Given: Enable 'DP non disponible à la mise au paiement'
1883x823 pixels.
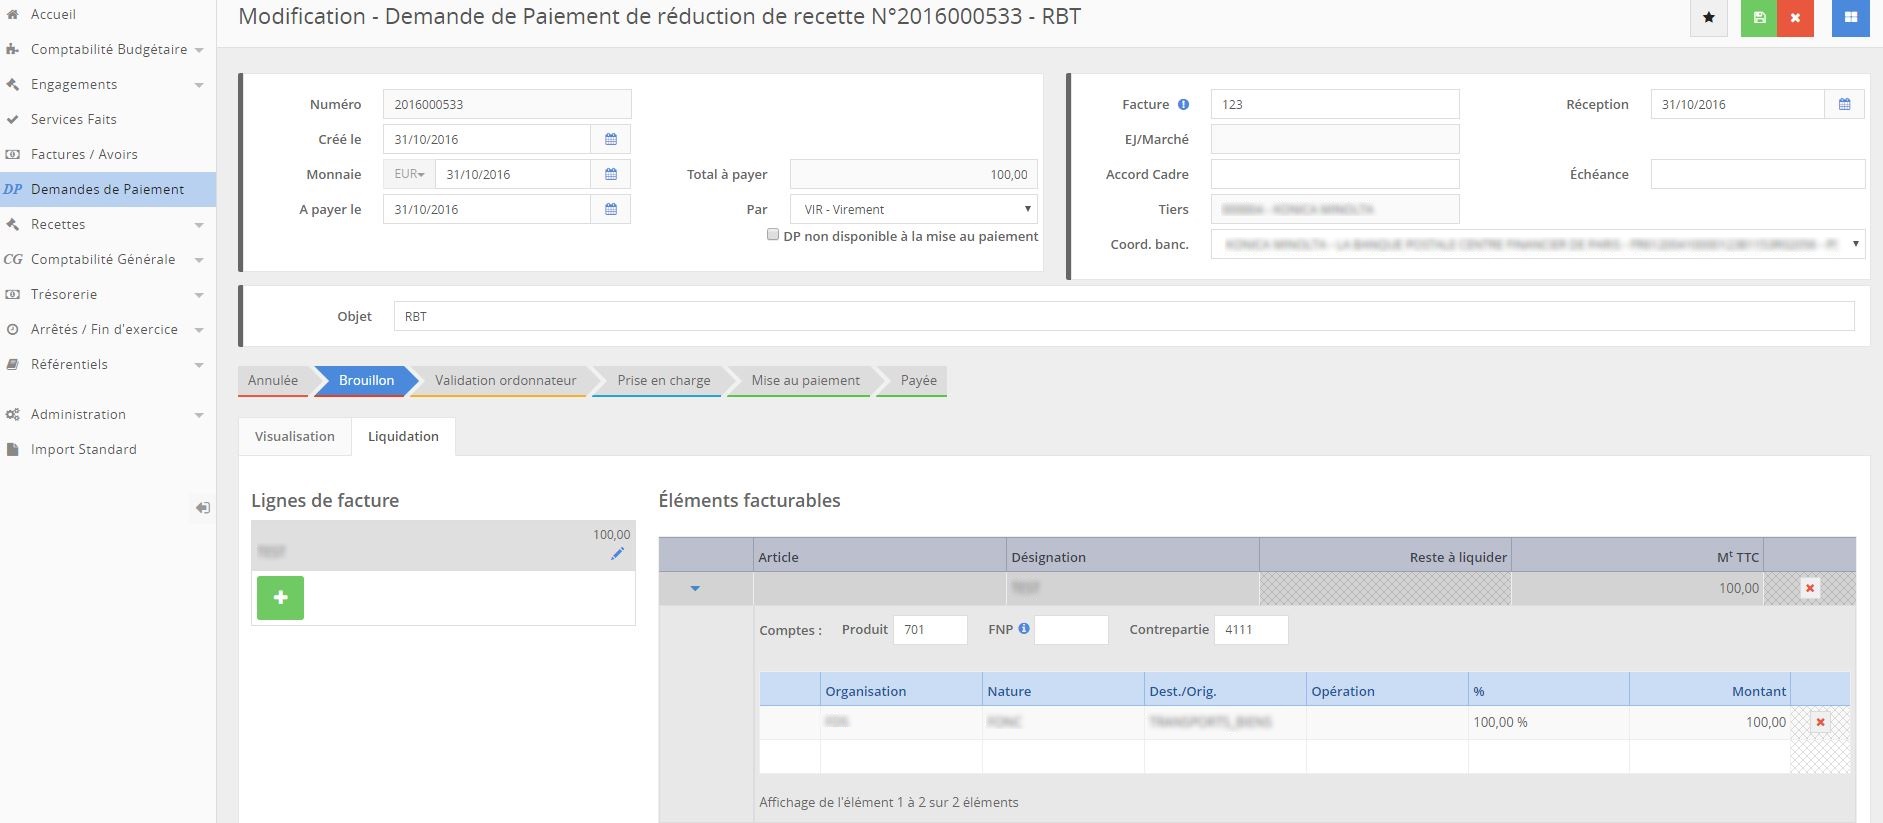Looking at the screenshot, I should [x=773, y=235].
